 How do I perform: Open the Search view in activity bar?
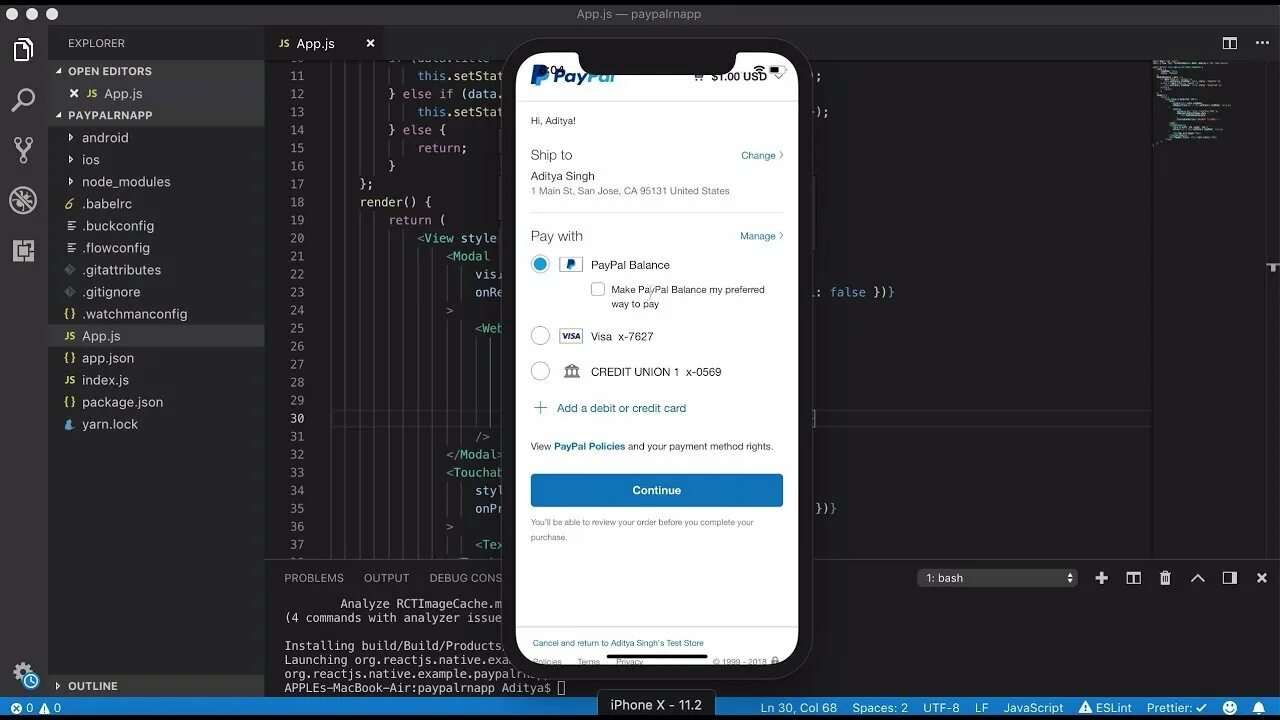coord(23,100)
